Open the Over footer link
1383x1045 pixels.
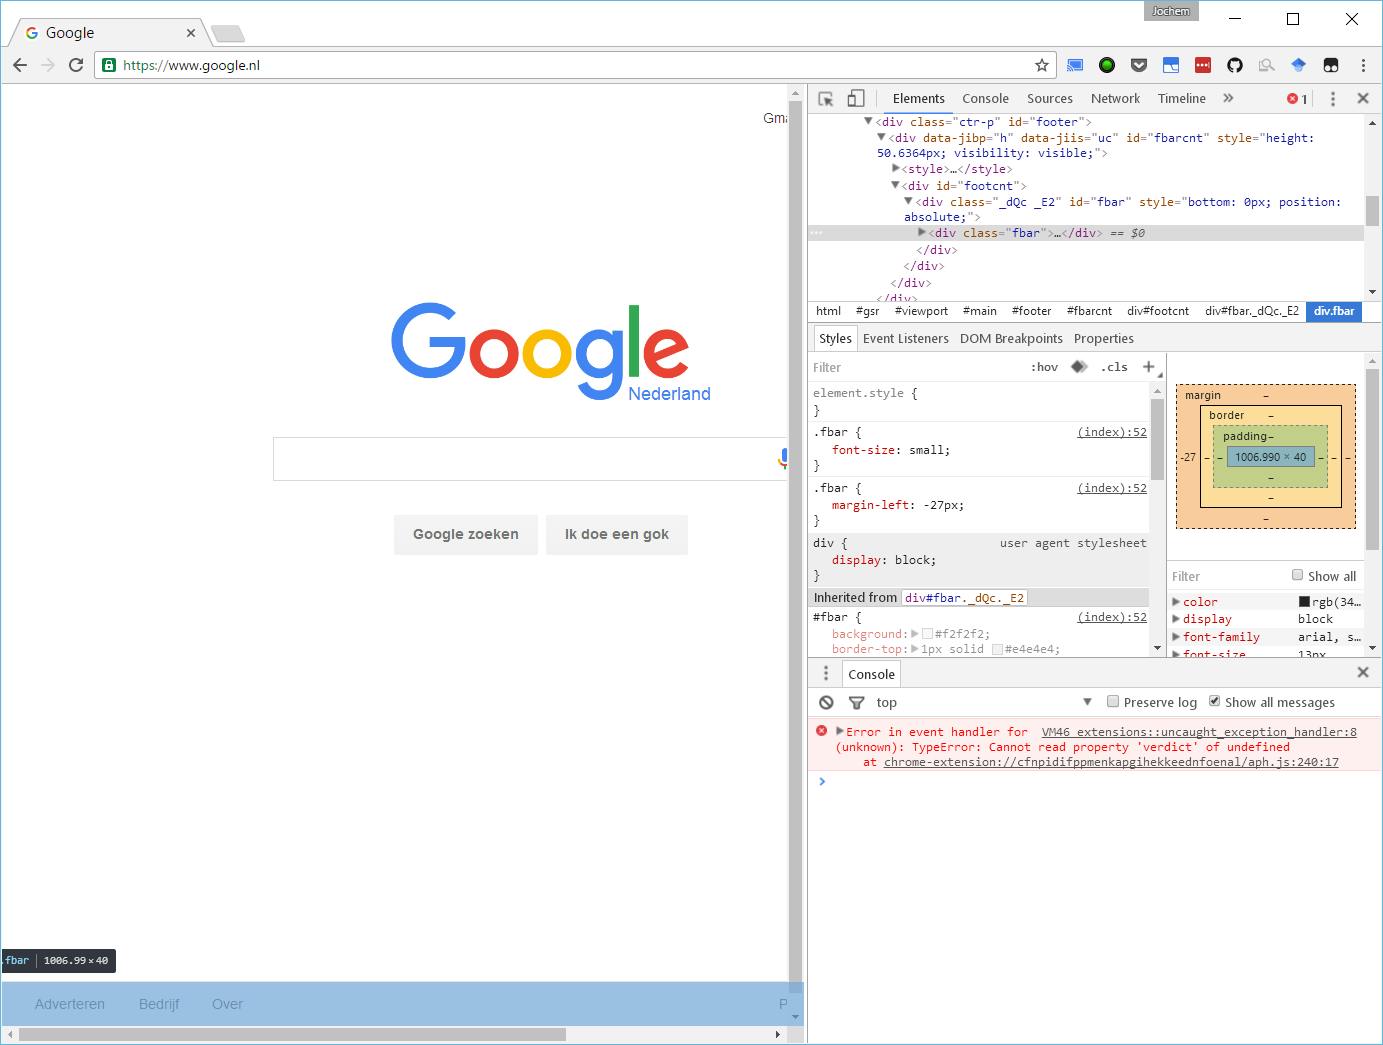point(227,1004)
